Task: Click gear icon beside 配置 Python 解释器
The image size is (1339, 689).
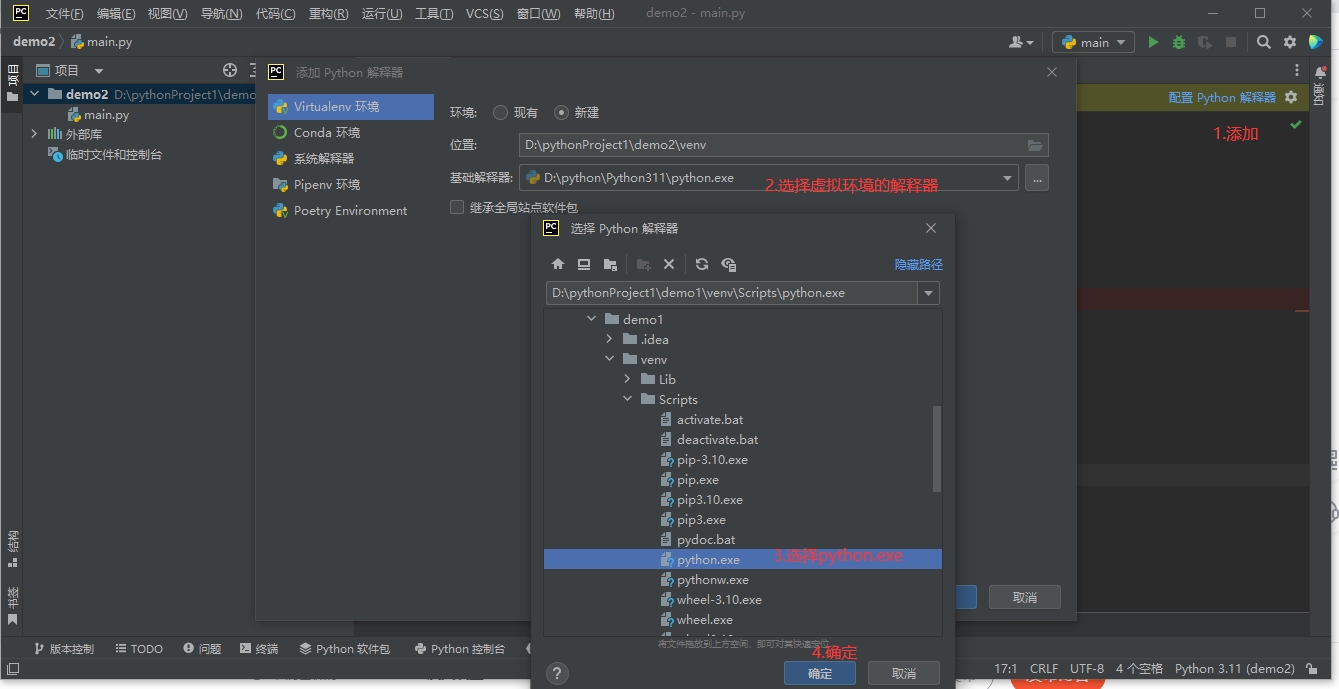Action: coord(1291,97)
